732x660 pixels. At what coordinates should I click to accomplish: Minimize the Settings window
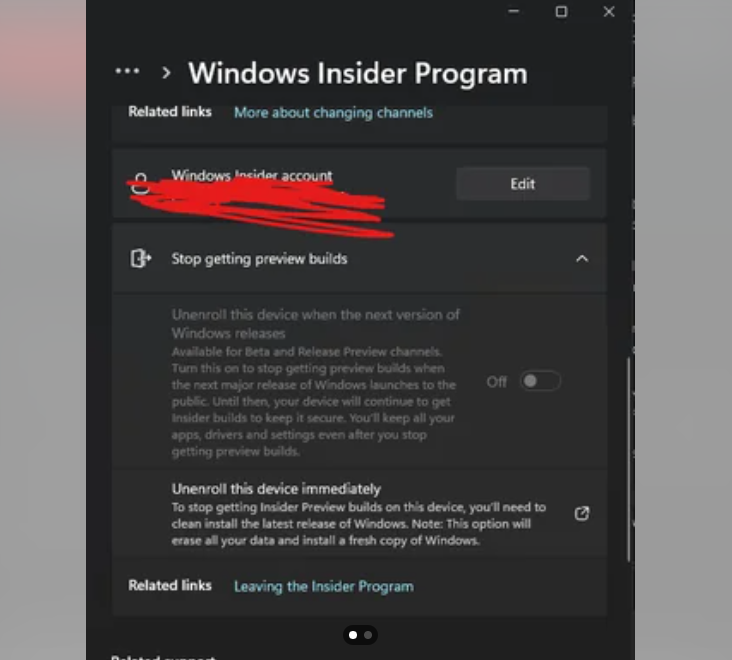514,11
